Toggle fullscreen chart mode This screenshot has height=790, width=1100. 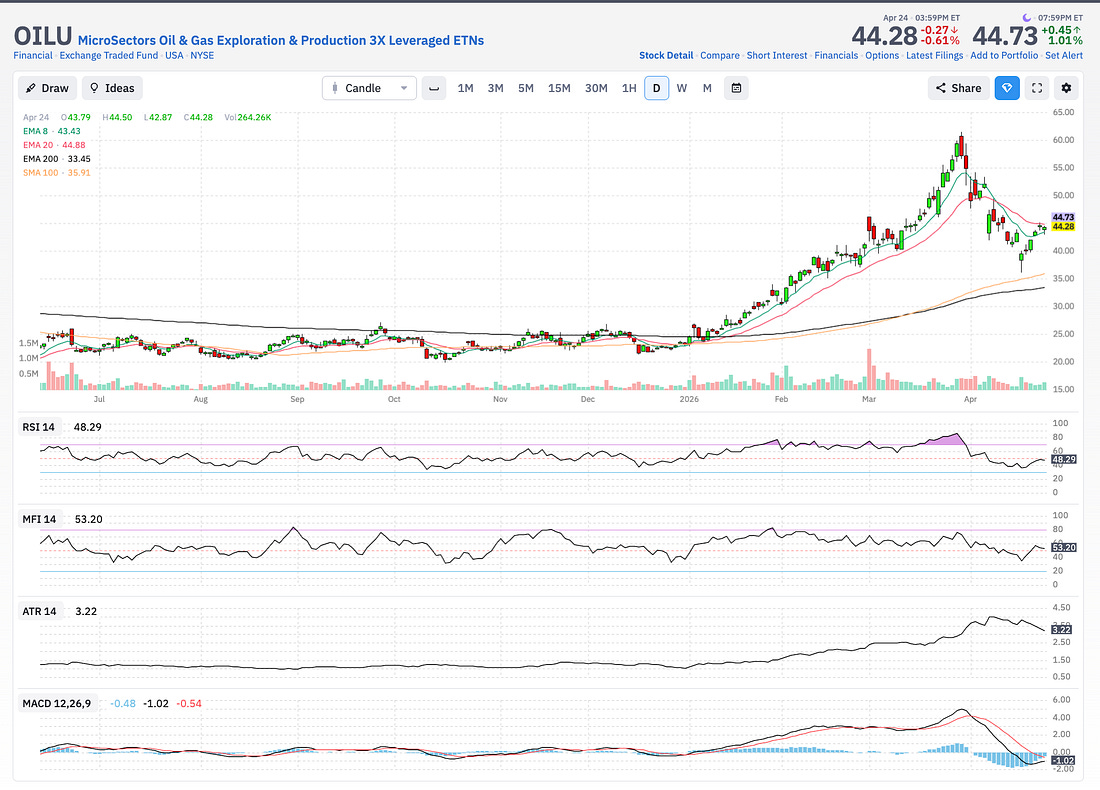pos(1037,88)
